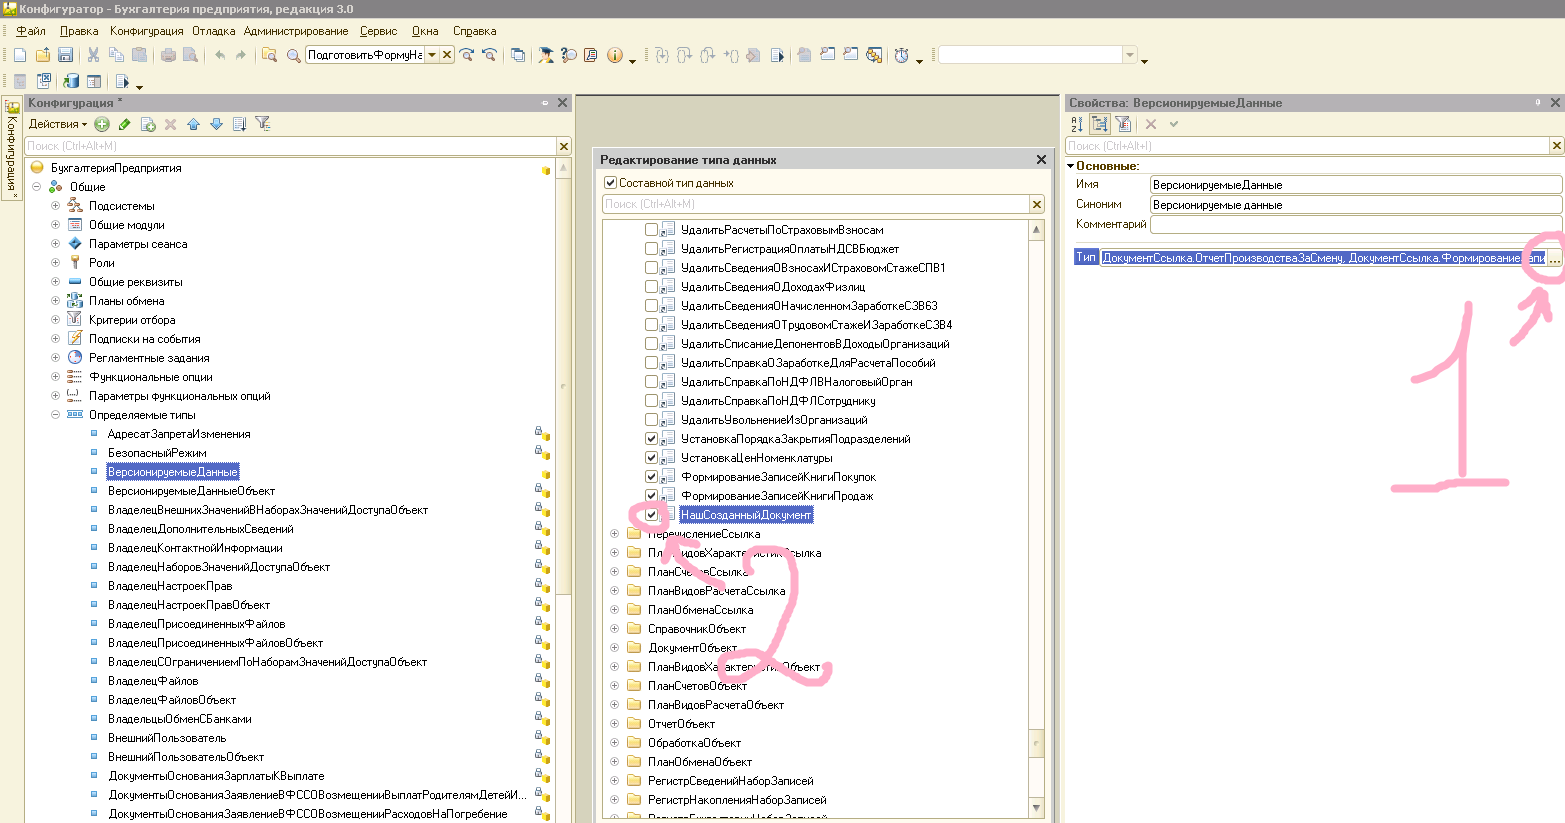The height and width of the screenshot is (823, 1565).
Task: Create a new document with New icon
Action: pyautogui.click(x=20, y=55)
